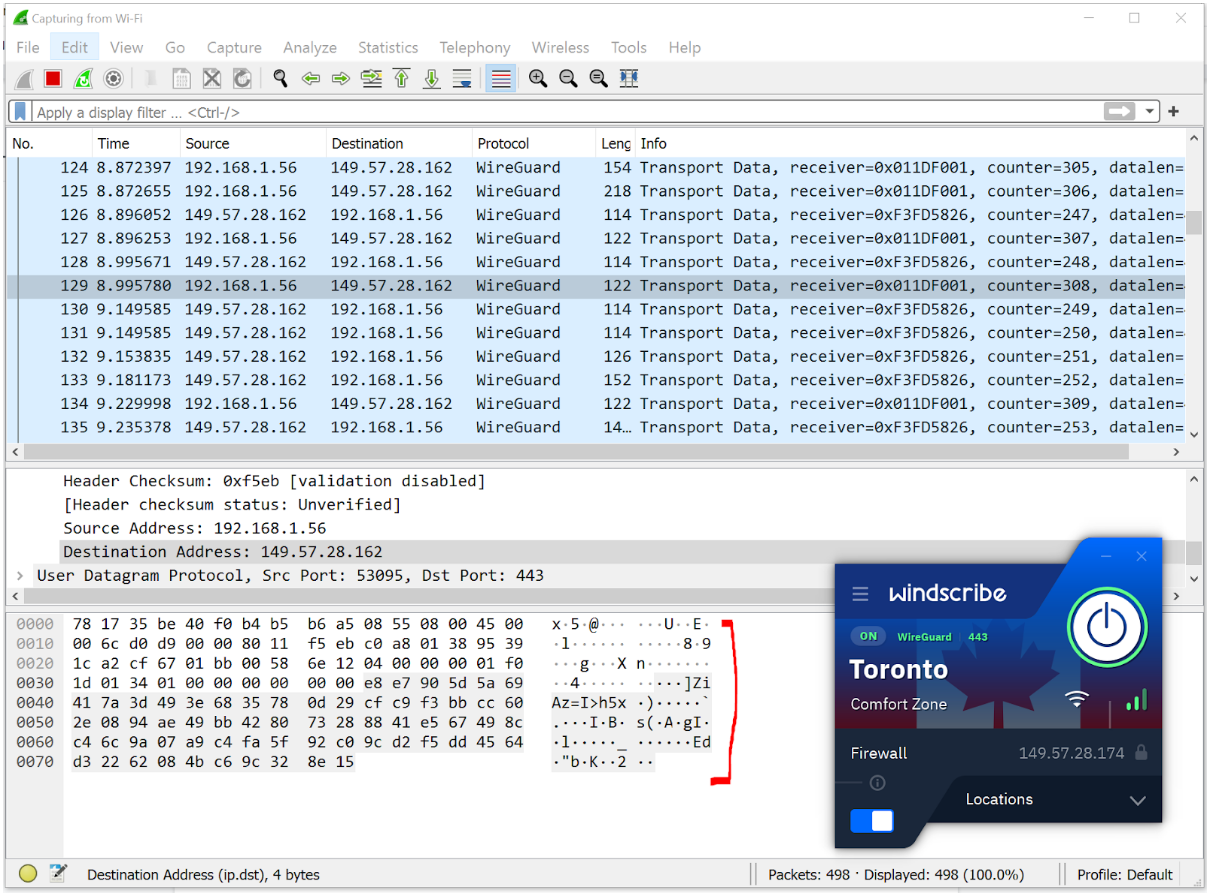
Task: Open the Wireless menu
Action: click(560, 47)
